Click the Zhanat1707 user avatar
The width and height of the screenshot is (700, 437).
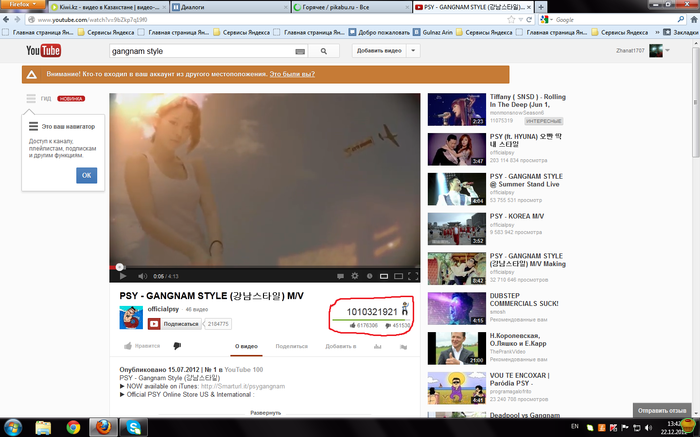coord(656,50)
